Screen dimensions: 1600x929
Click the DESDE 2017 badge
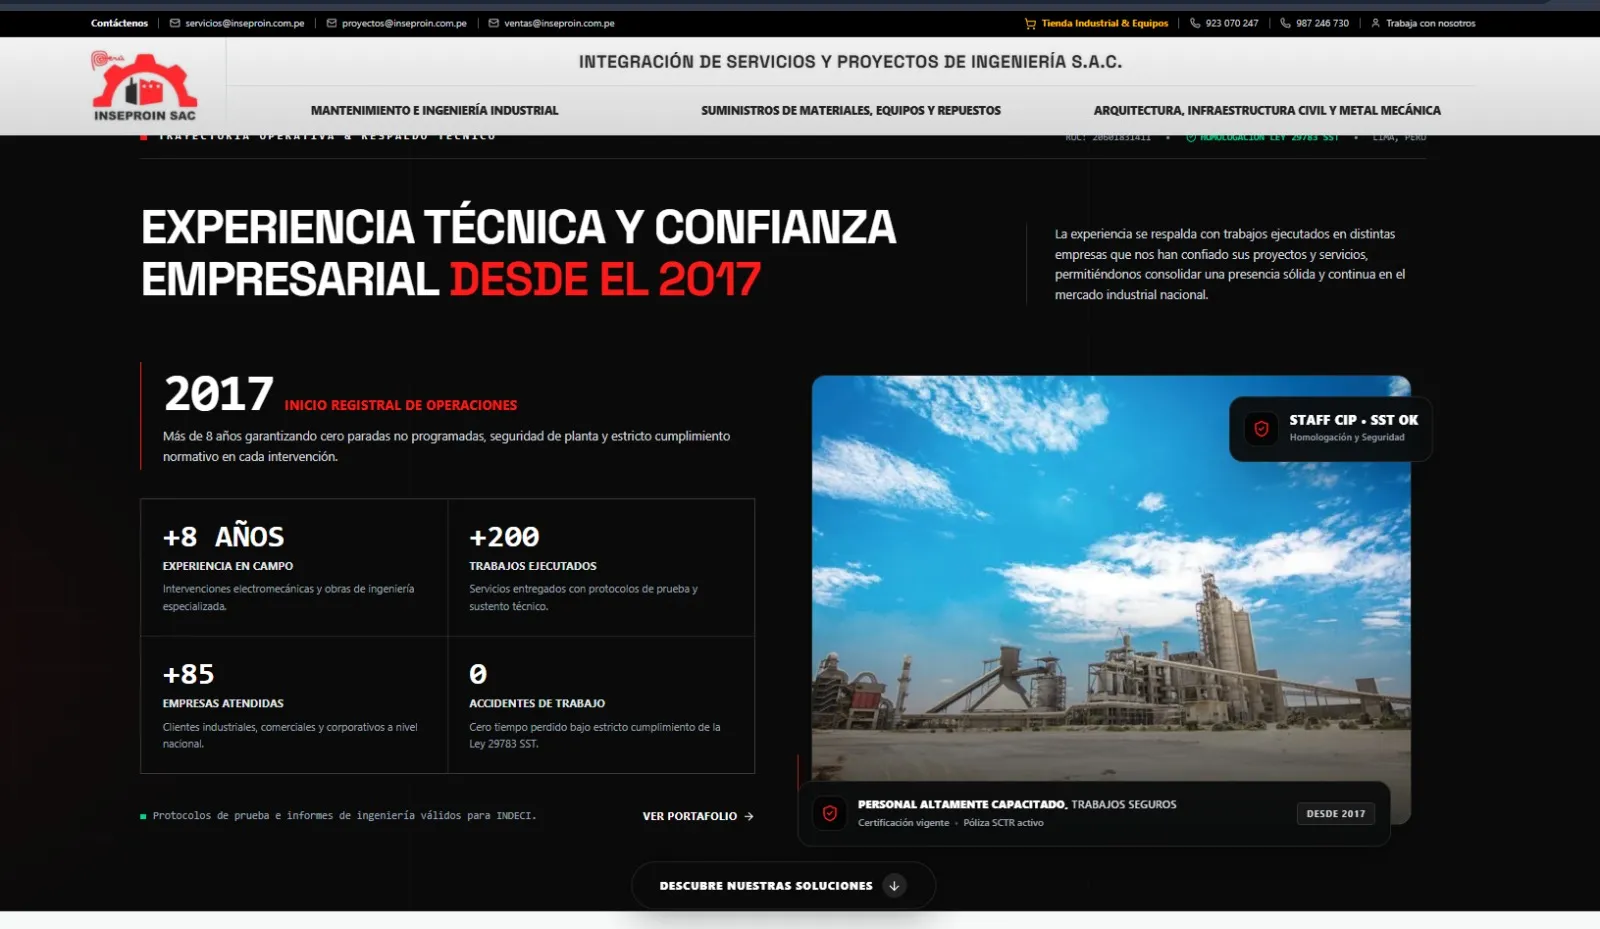[1335, 814]
